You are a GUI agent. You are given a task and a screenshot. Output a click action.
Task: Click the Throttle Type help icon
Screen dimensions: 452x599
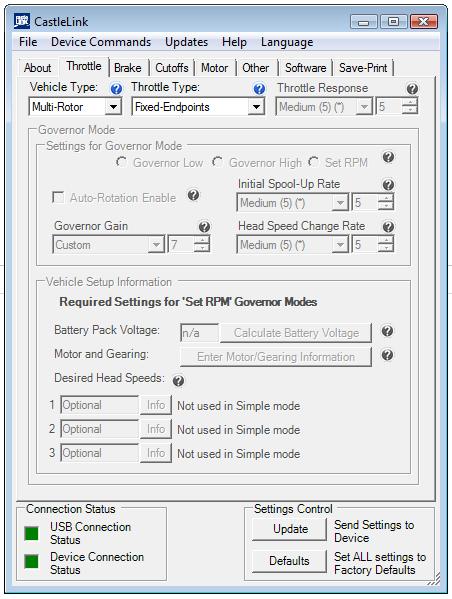pyautogui.click(x=259, y=89)
